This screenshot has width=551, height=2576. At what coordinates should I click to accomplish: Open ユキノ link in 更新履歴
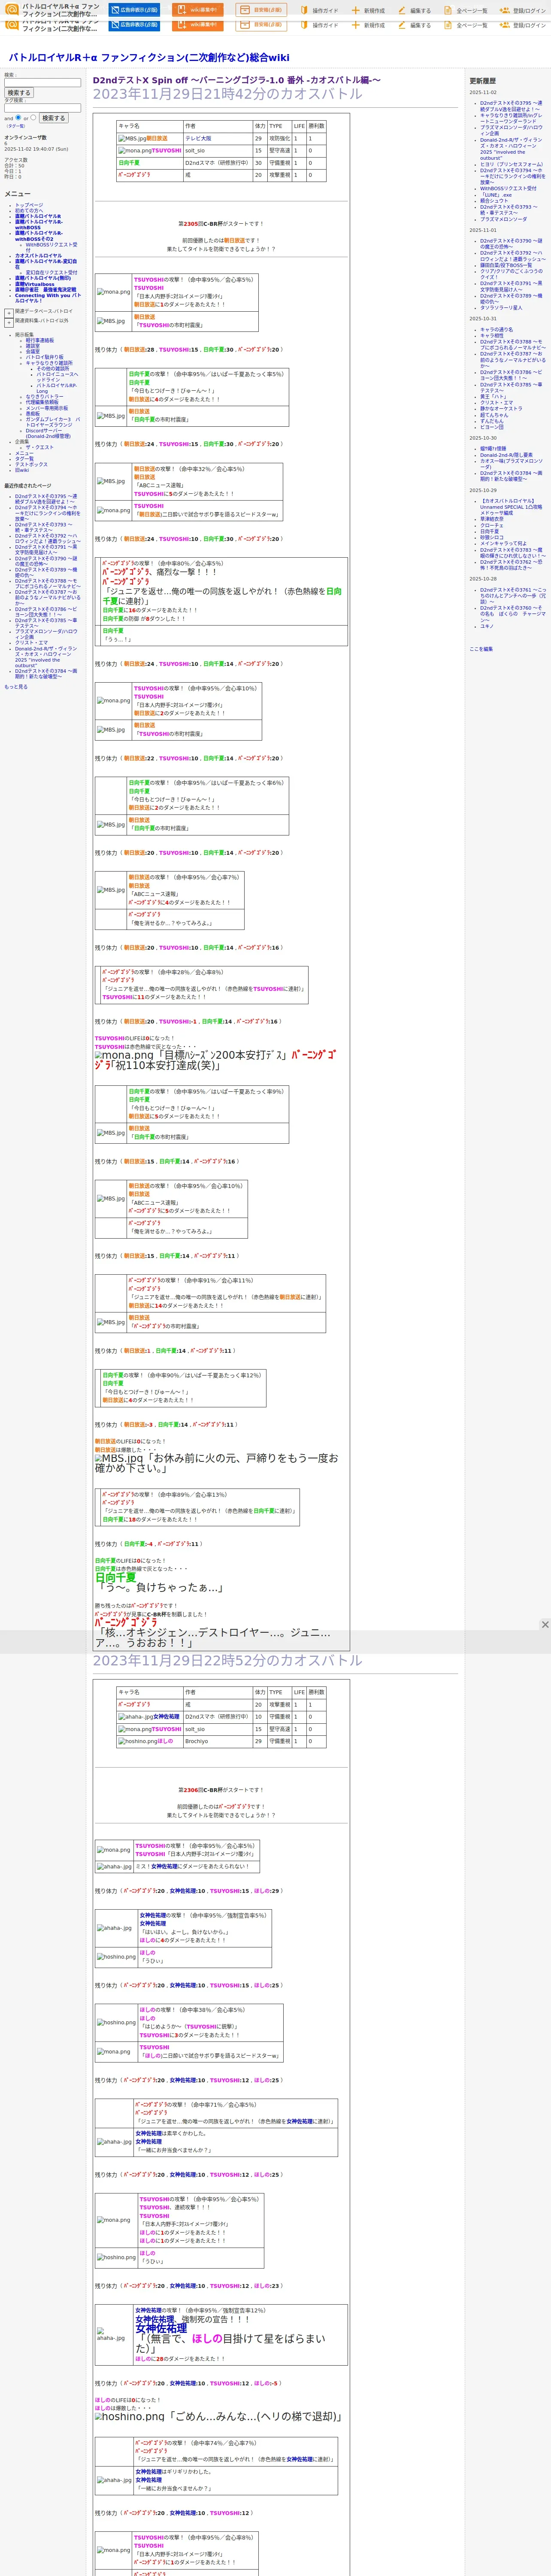coord(487,626)
